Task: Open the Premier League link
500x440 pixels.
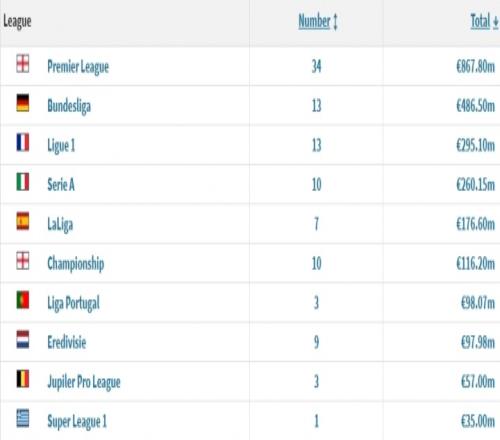Action: [78, 67]
